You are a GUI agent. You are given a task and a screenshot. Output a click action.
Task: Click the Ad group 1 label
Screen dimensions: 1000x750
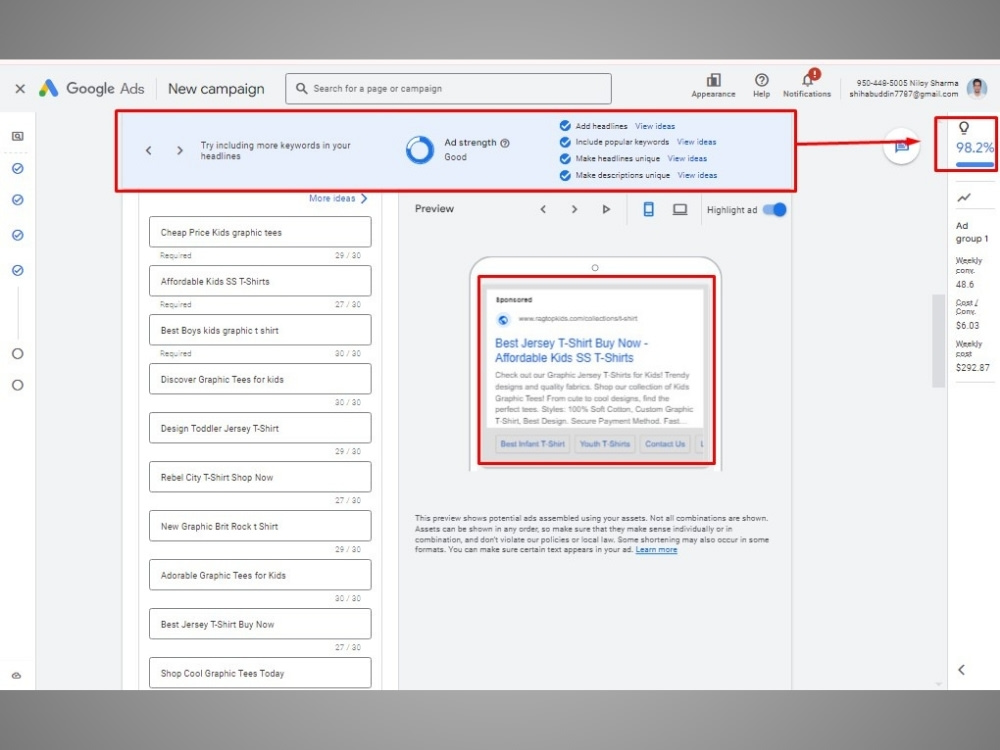pos(971,232)
